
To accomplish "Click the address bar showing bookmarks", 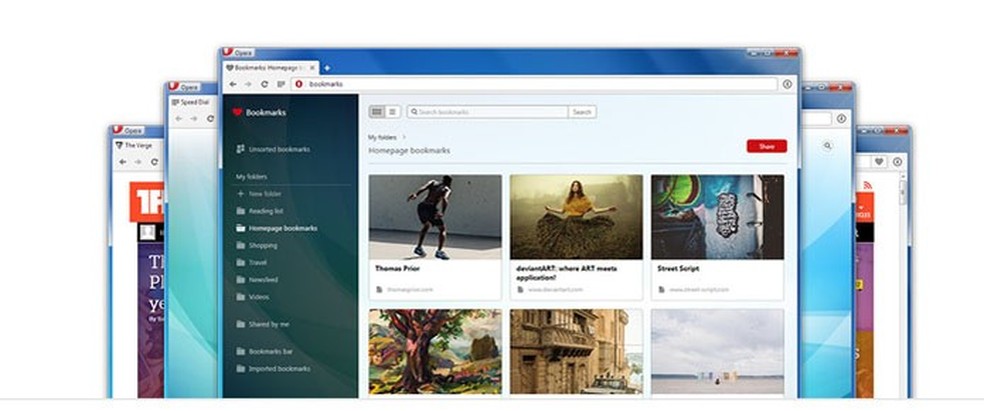I will coord(535,84).
